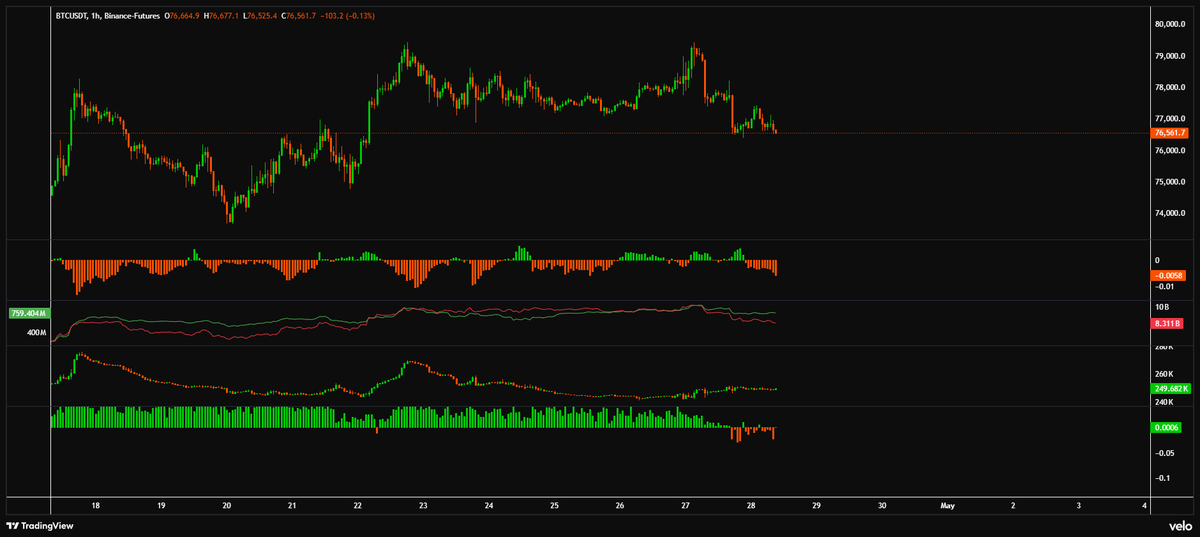Click date label 26 on time axis

(x=620, y=506)
